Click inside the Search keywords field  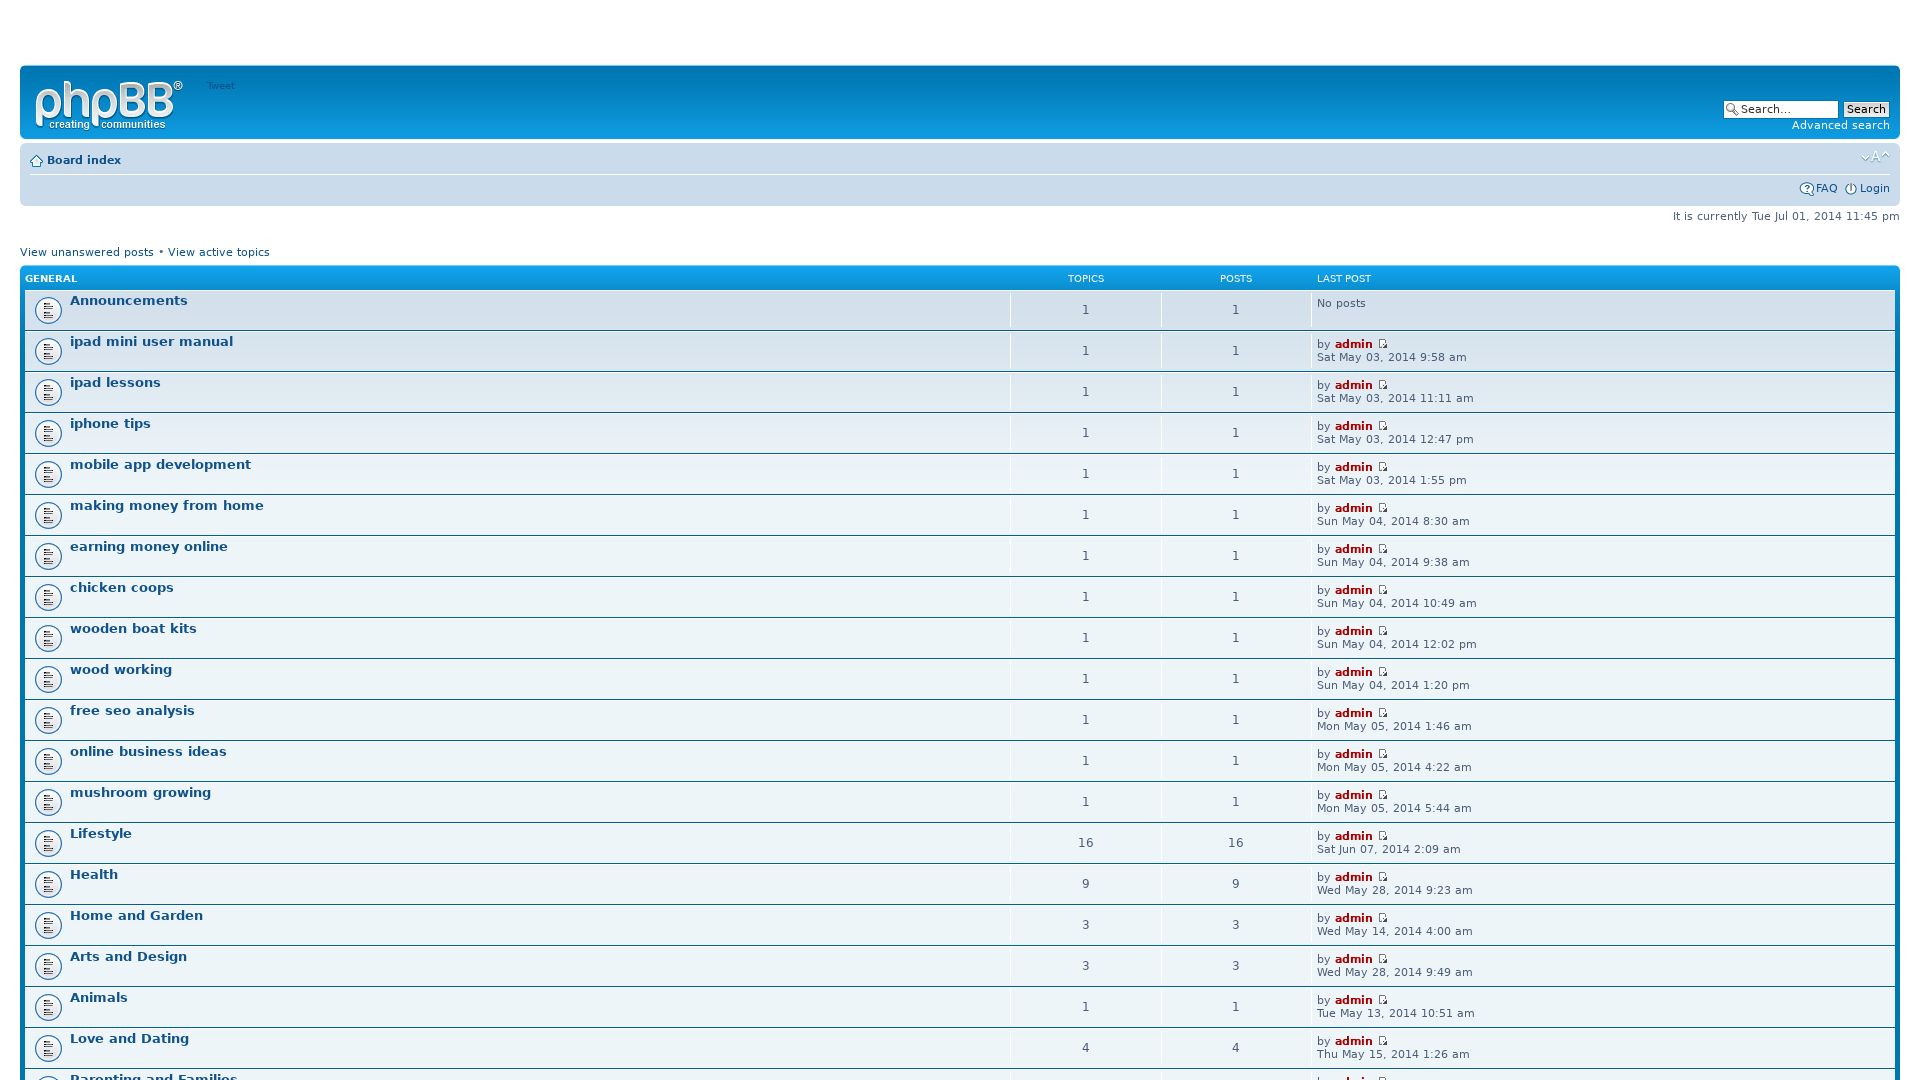[1787, 109]
